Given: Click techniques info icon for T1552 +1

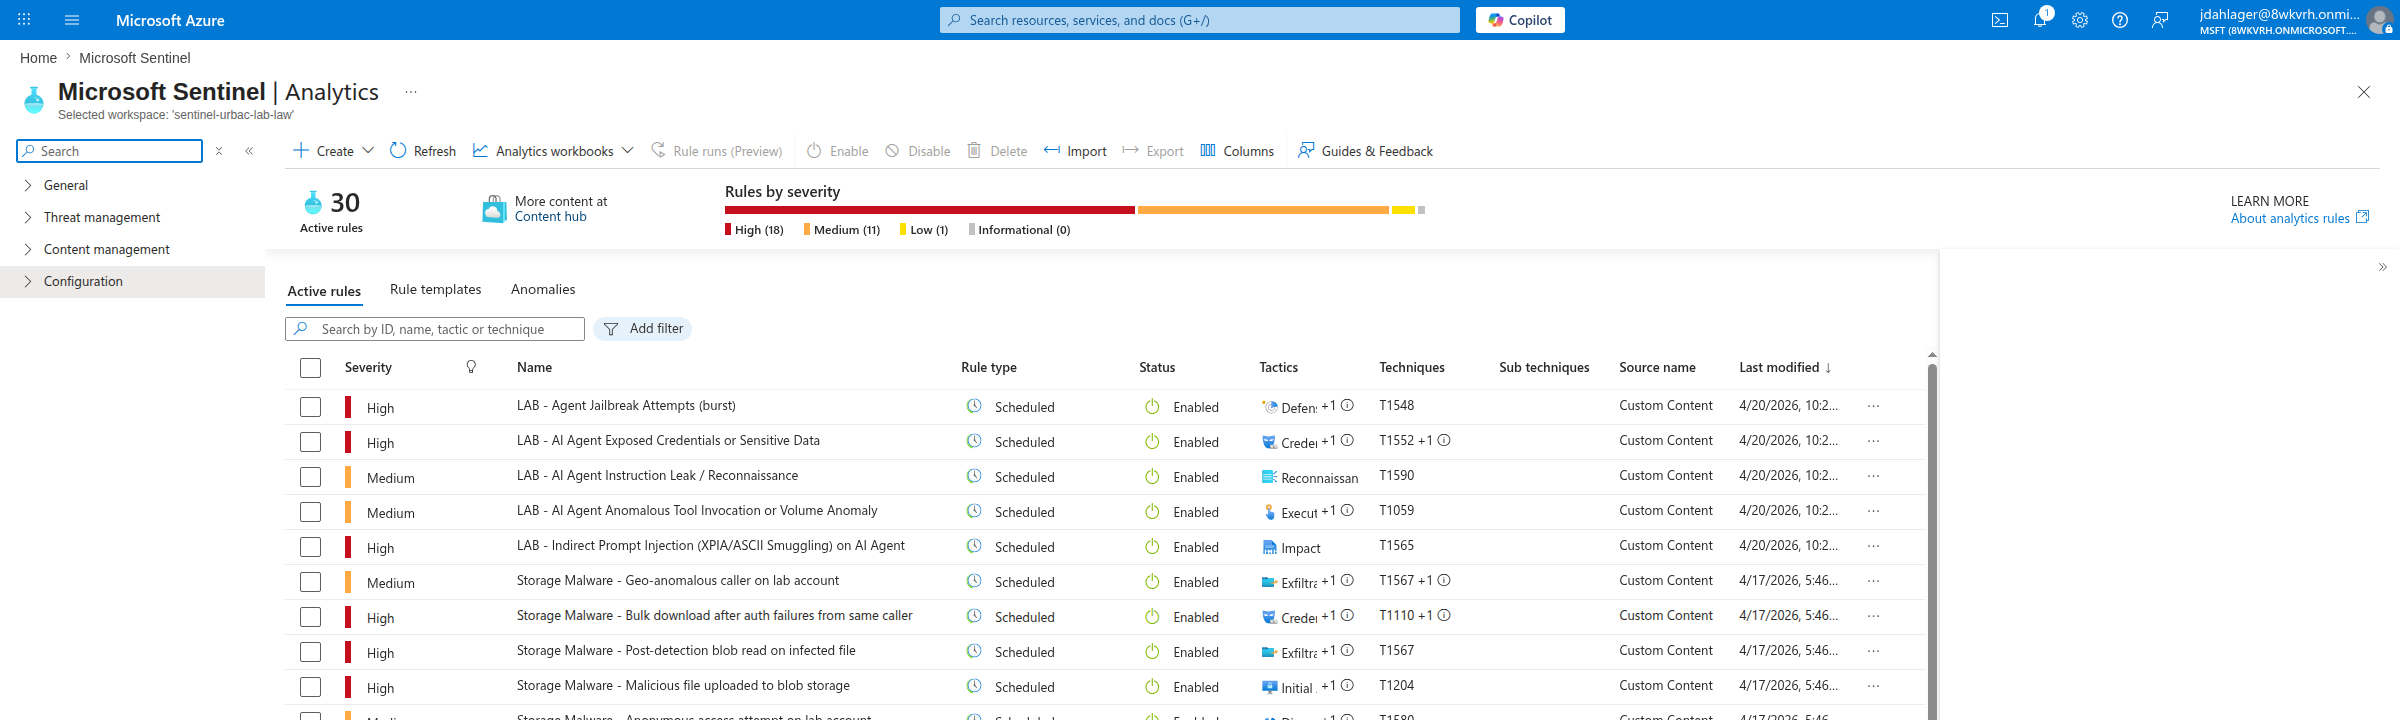Looking at the screenshot, I should click(1444, 440).
